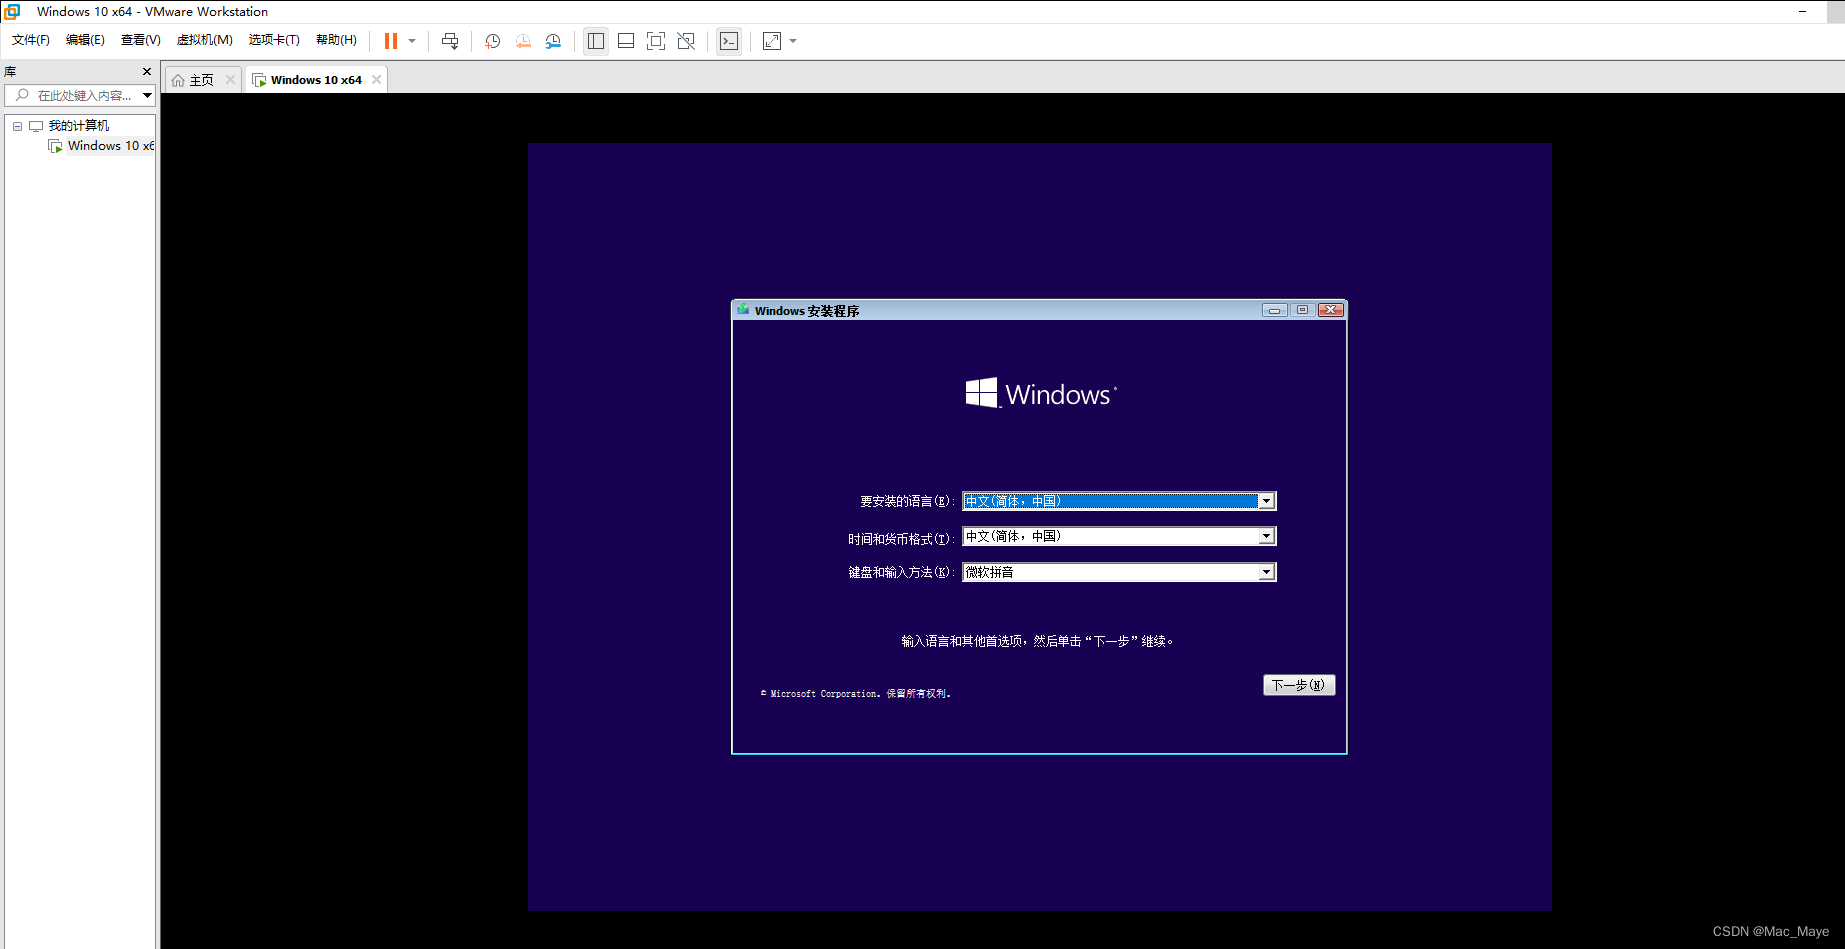Click the magnifier icon in the library search

pos(22,95)
